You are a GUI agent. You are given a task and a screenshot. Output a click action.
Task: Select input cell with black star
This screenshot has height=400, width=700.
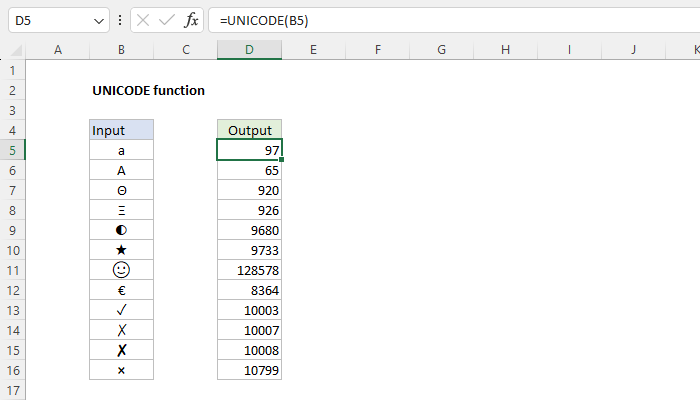121,250
